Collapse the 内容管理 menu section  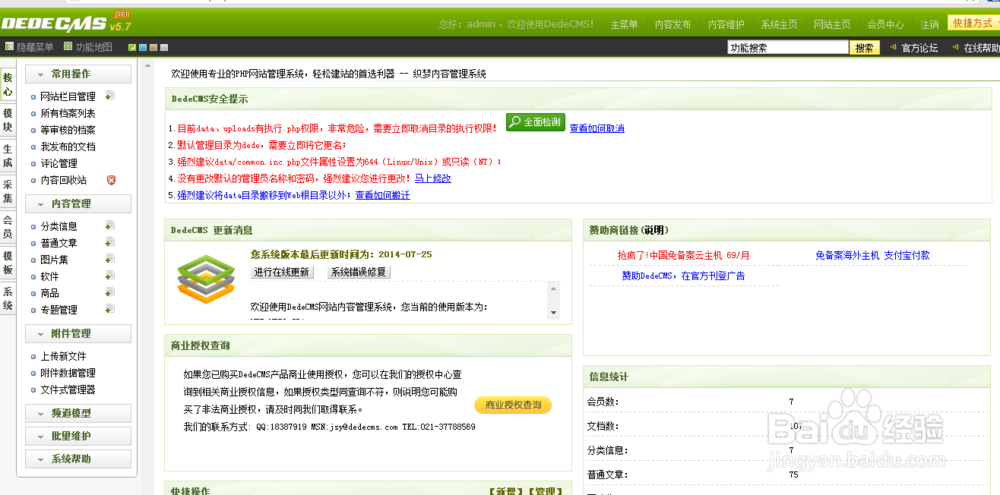point(78,204)
